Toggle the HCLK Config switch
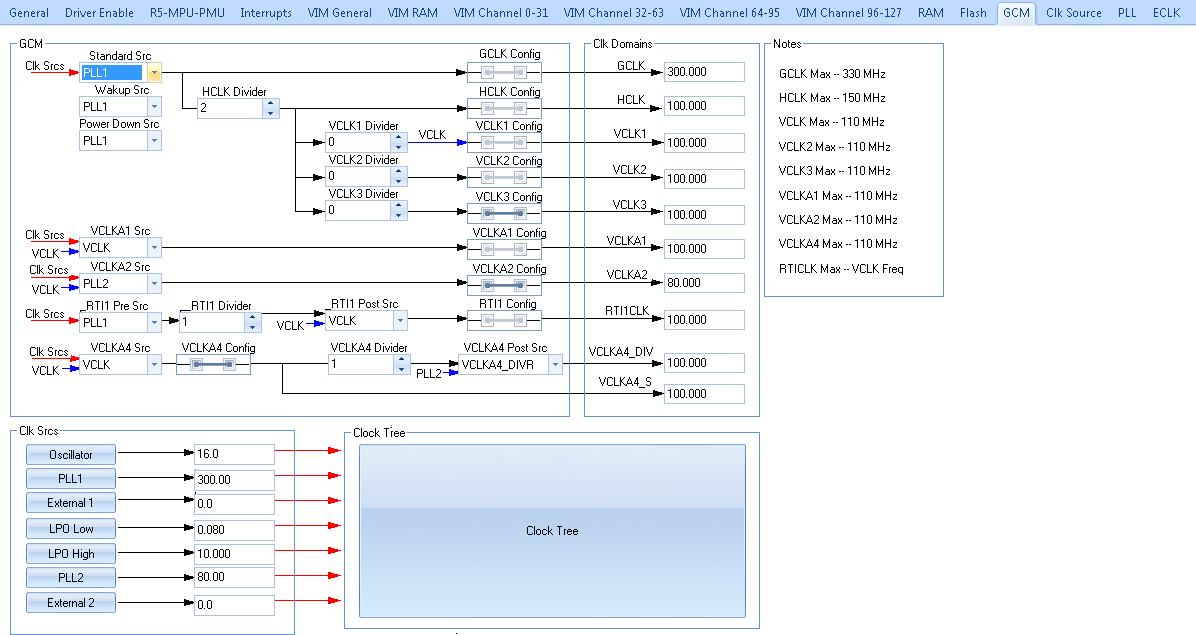Screen dimensions: 1196x635 pos(504,110)
